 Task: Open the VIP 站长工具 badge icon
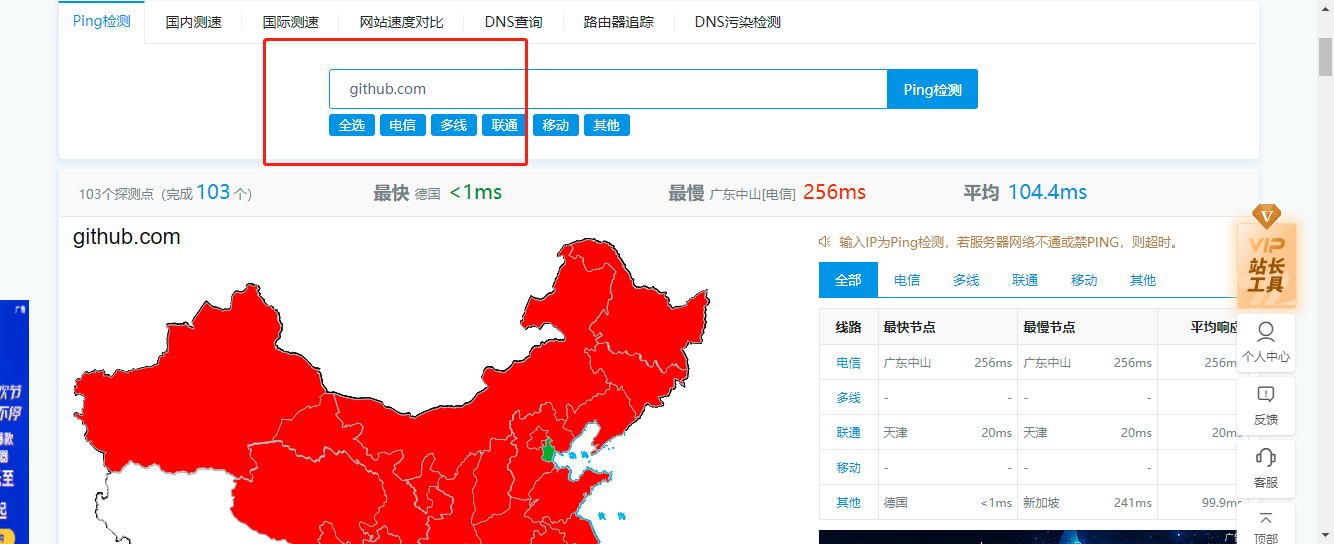tap(1266, 258)
